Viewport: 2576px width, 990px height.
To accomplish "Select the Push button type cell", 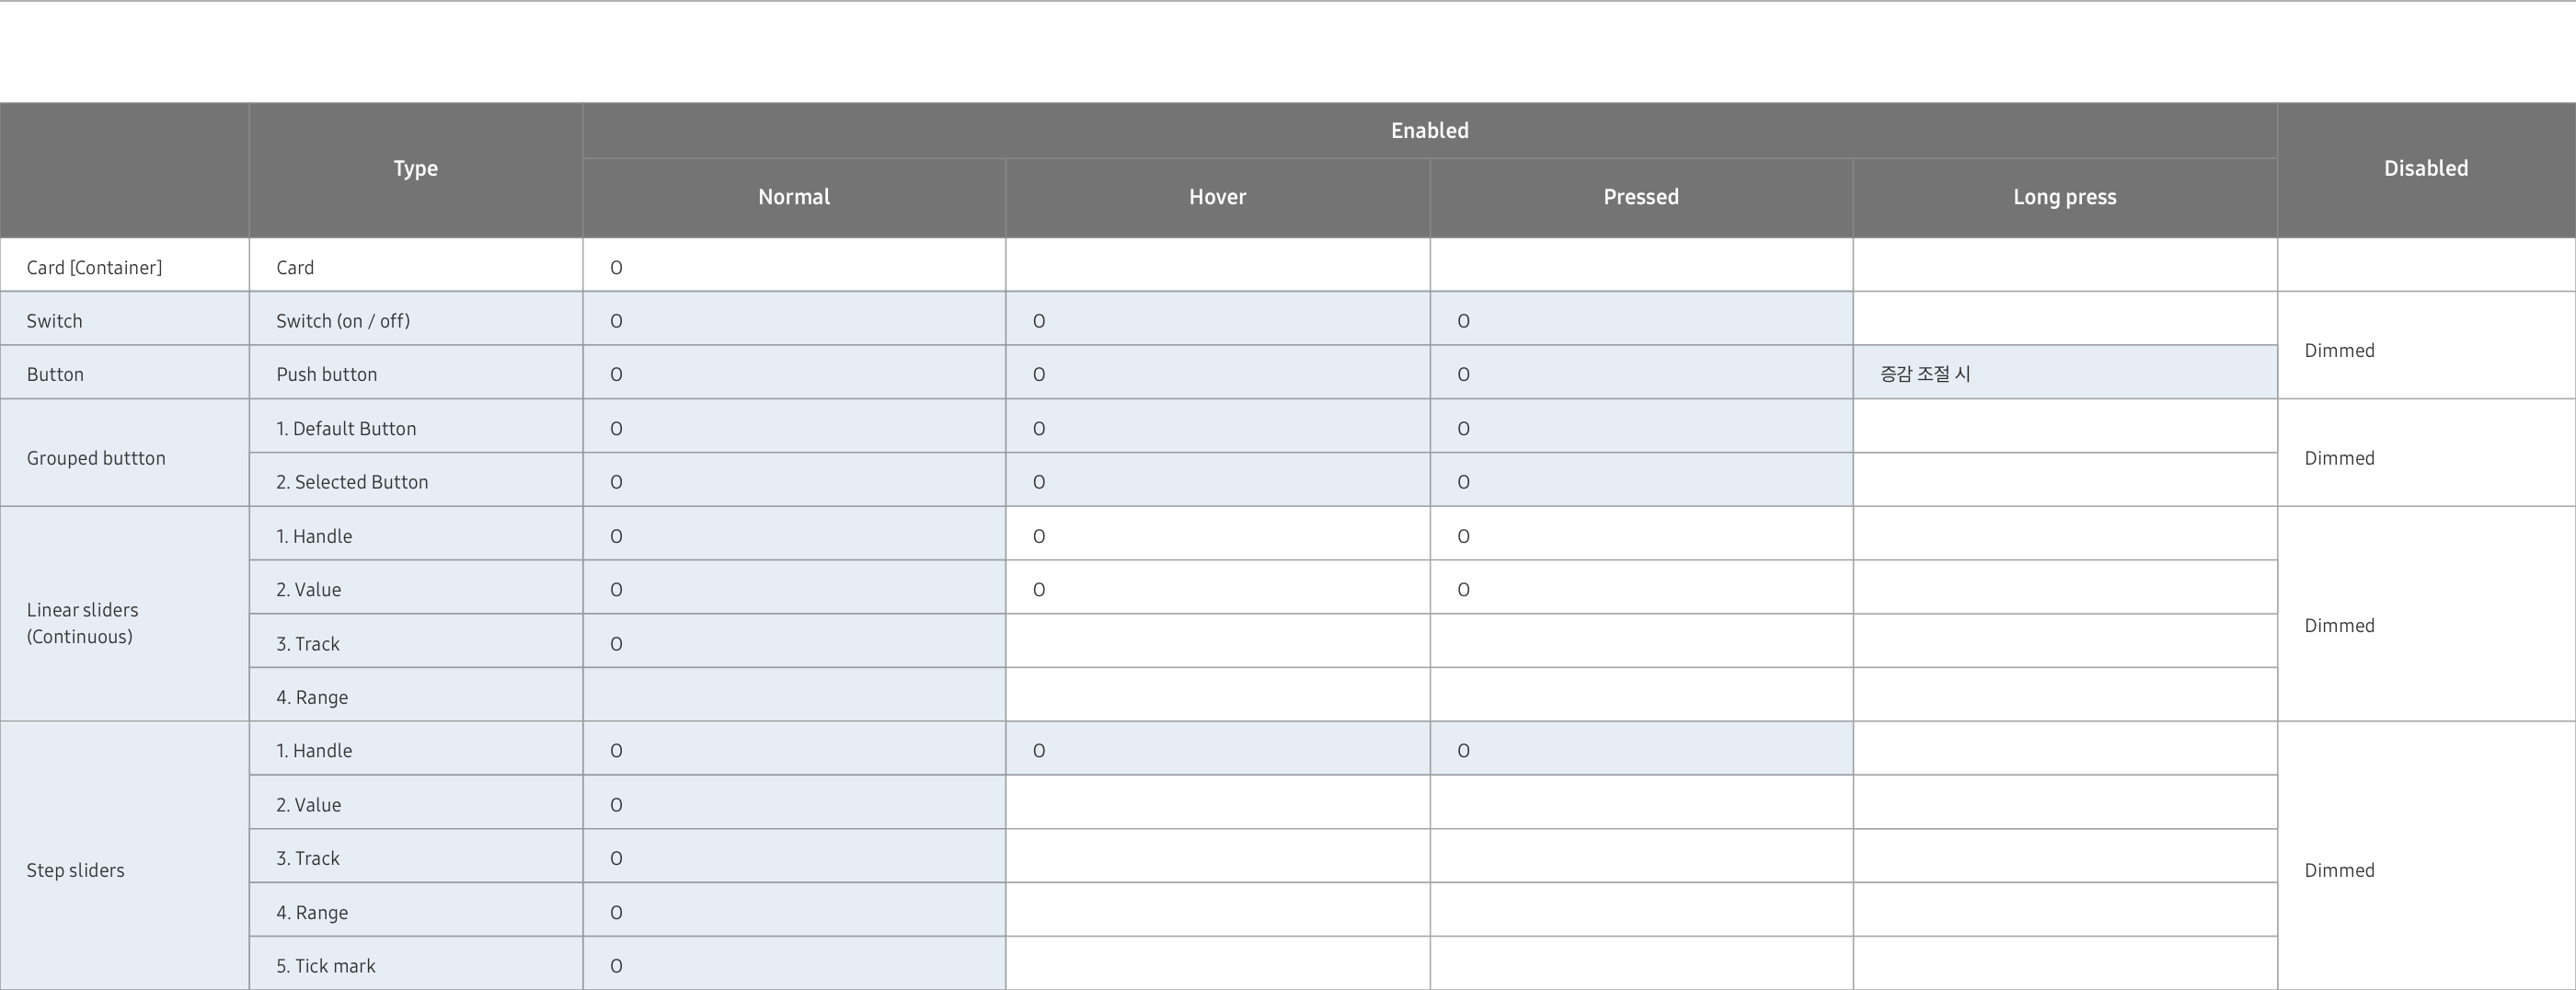I will [327, 375].
